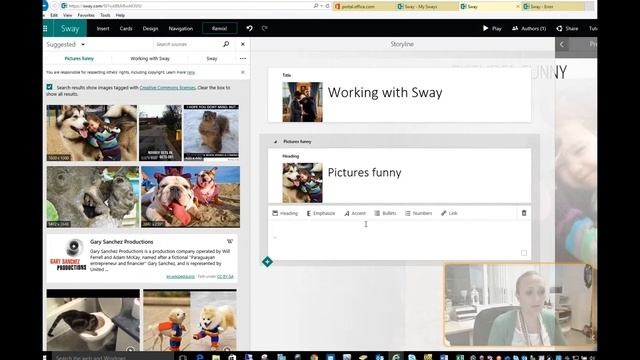Open the Cards tab
The height and width of the screenshot is (360, 640).
point(126,29)
